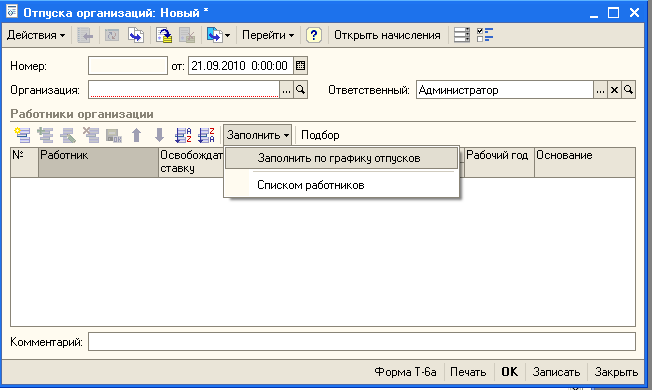Click the document movements icon with blue arrows
This screenshot has height=390, width=652.
tap(136, 35)
